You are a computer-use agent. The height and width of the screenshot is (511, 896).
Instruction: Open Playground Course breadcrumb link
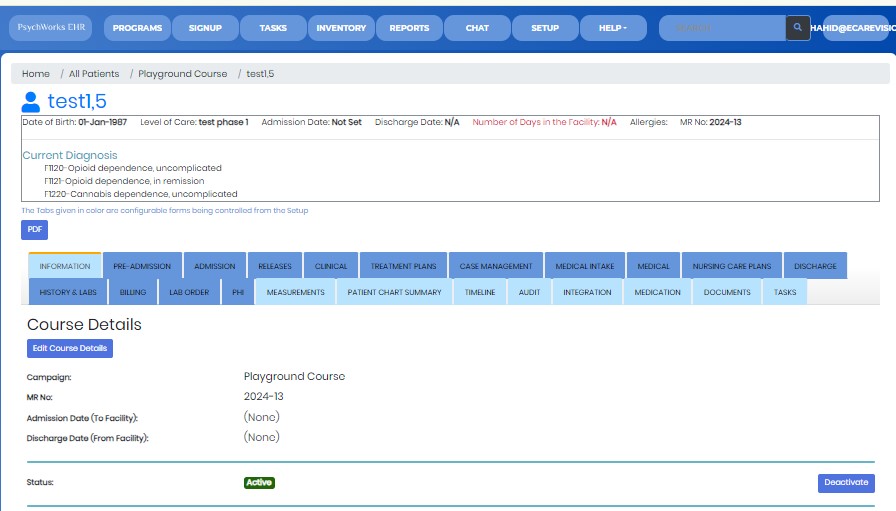point(182,74)
